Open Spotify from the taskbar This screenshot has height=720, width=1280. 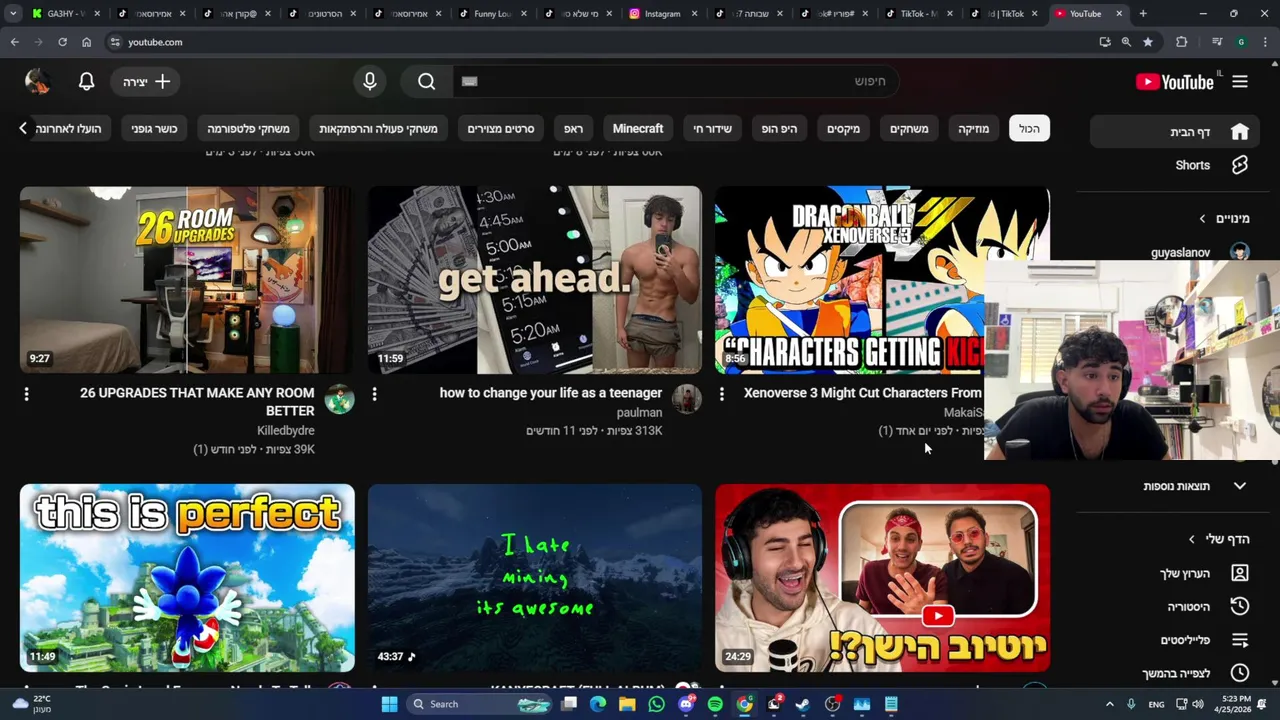[715, 704]
